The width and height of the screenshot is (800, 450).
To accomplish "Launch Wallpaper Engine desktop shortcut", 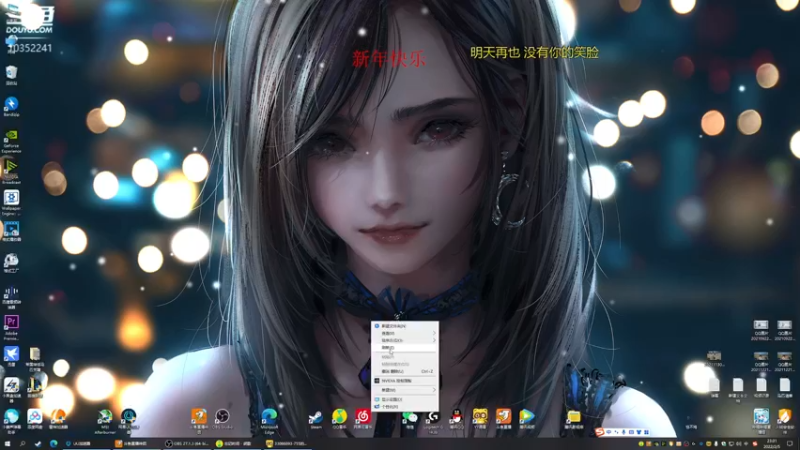I will [11, 202].
